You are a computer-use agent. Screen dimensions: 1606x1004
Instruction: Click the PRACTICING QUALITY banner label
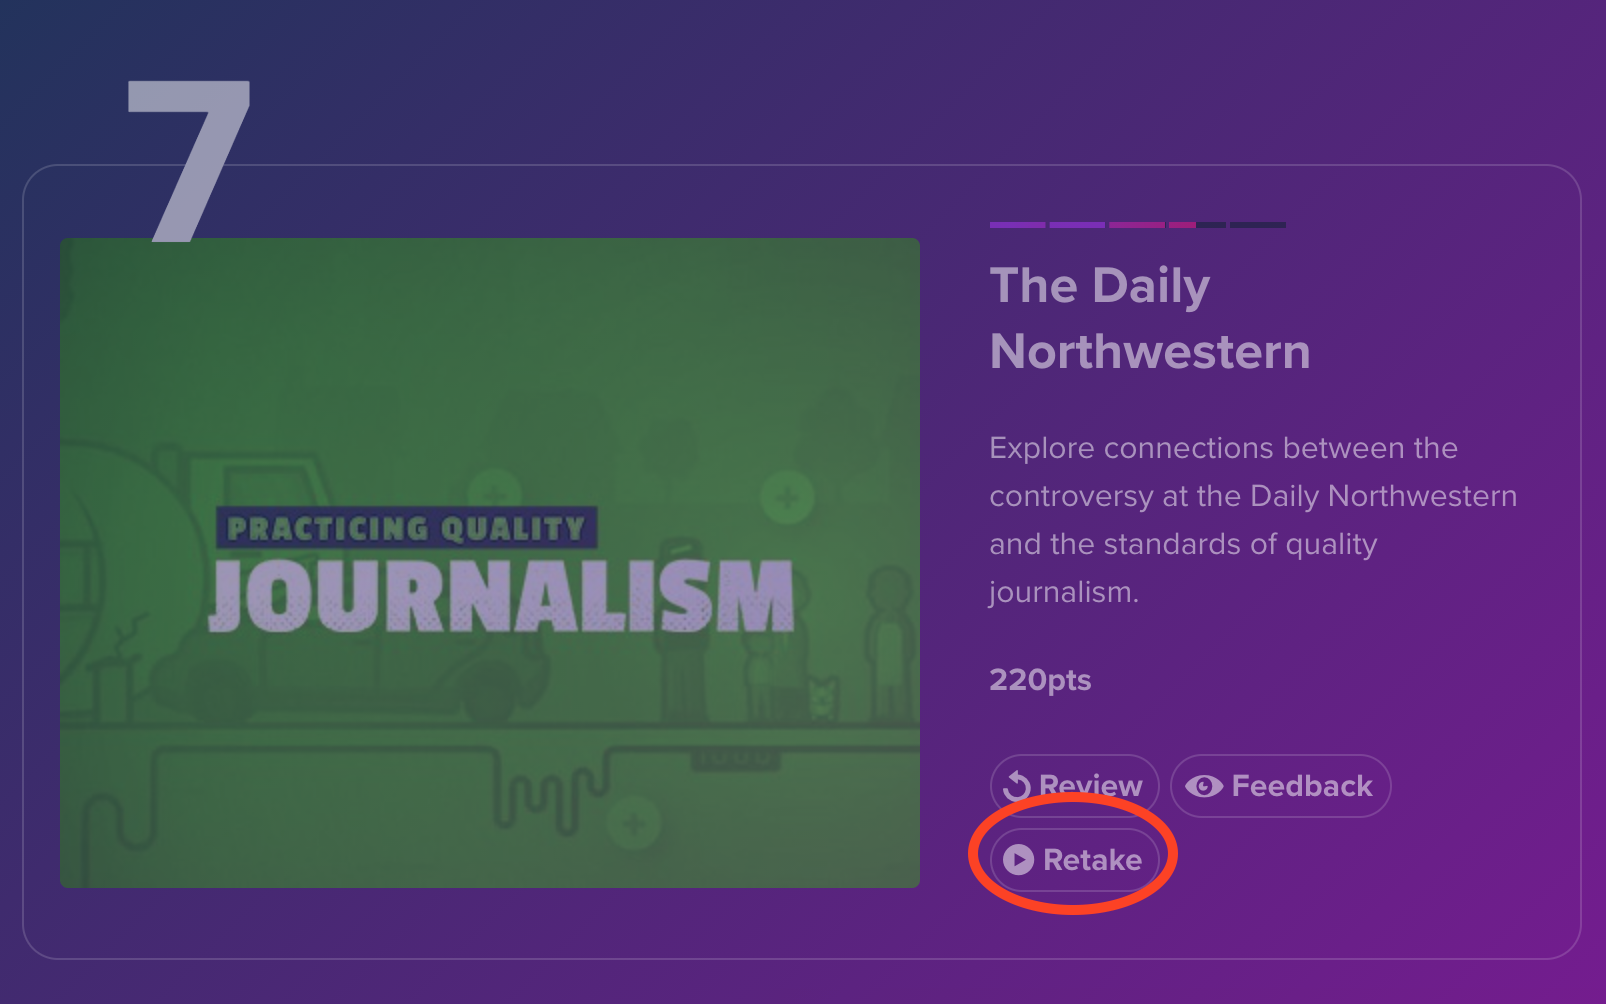coord(406,528)
